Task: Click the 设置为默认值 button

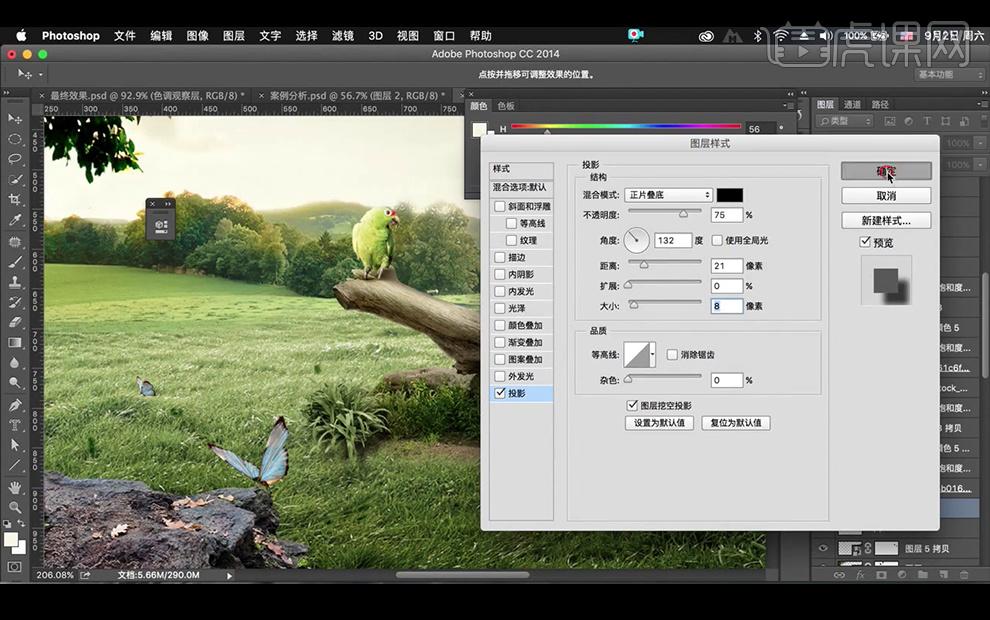Action: pos(659,422)
